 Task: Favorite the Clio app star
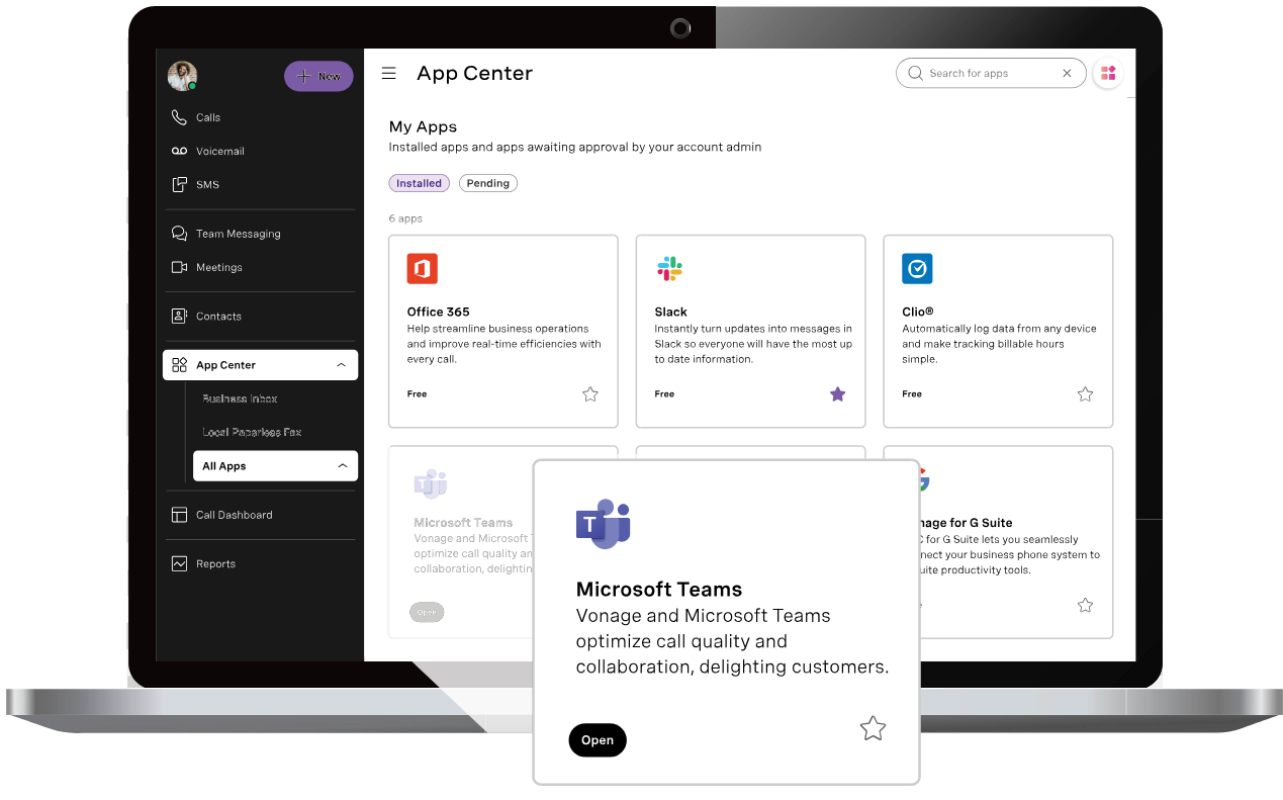click(x=1085, y=394)
